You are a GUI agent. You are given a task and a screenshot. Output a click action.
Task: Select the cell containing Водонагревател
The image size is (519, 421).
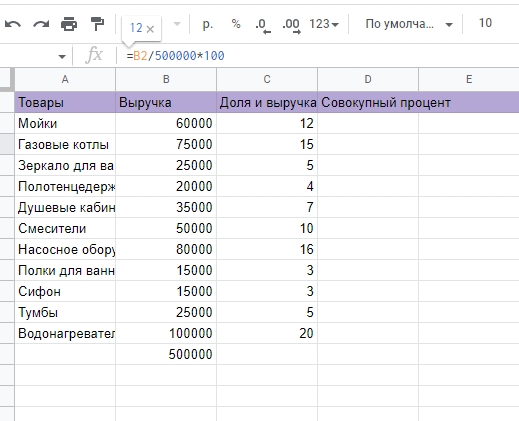coord(65,333)
